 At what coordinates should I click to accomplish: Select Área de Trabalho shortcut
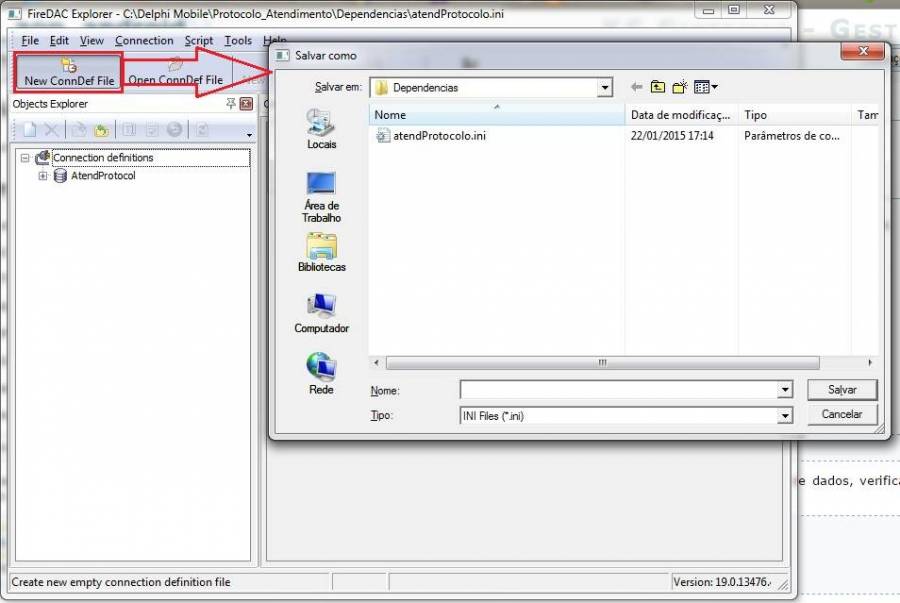(321, 196)
